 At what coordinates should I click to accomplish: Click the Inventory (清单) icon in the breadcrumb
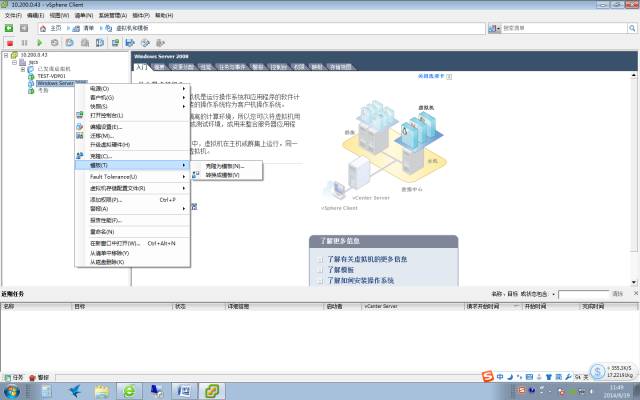click(76, 28)
